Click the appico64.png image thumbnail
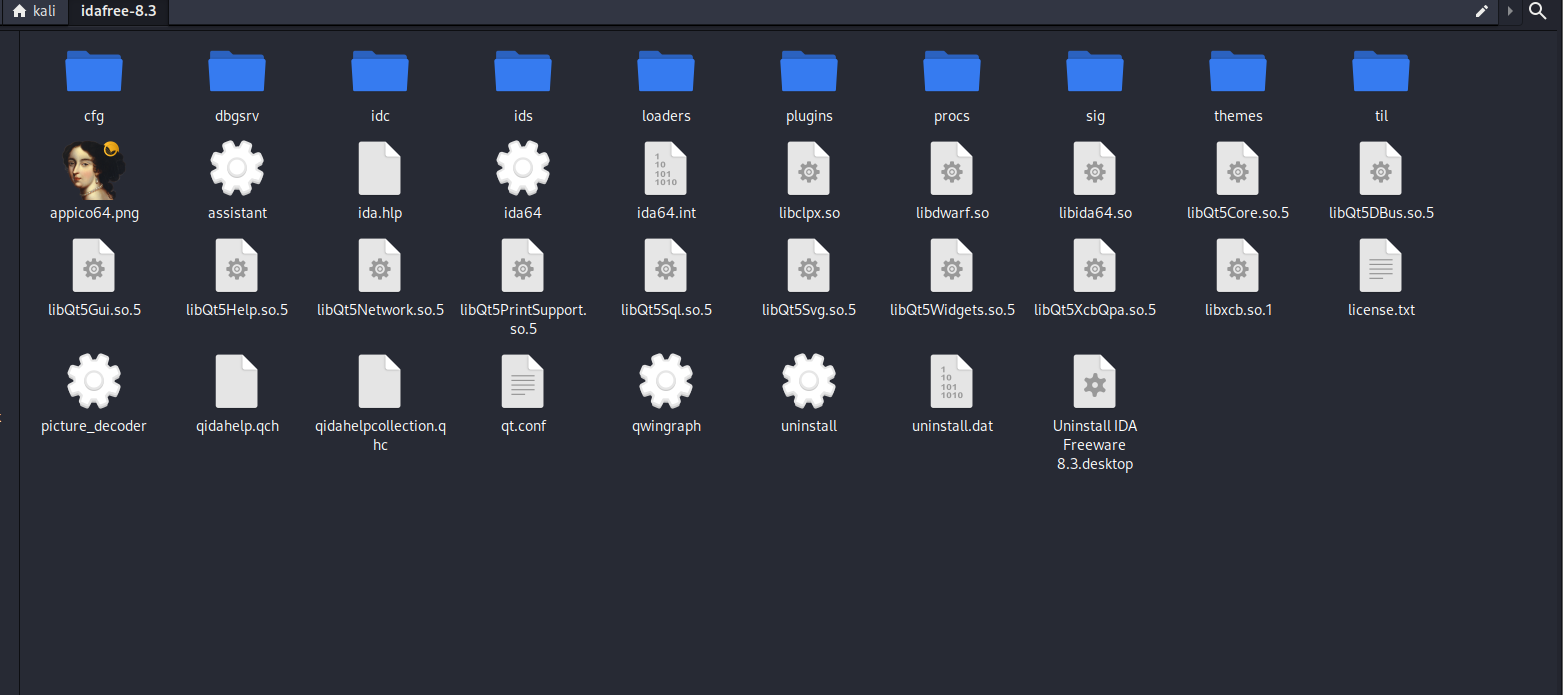Screen dimensions: 1563x695 click(94, 169)
